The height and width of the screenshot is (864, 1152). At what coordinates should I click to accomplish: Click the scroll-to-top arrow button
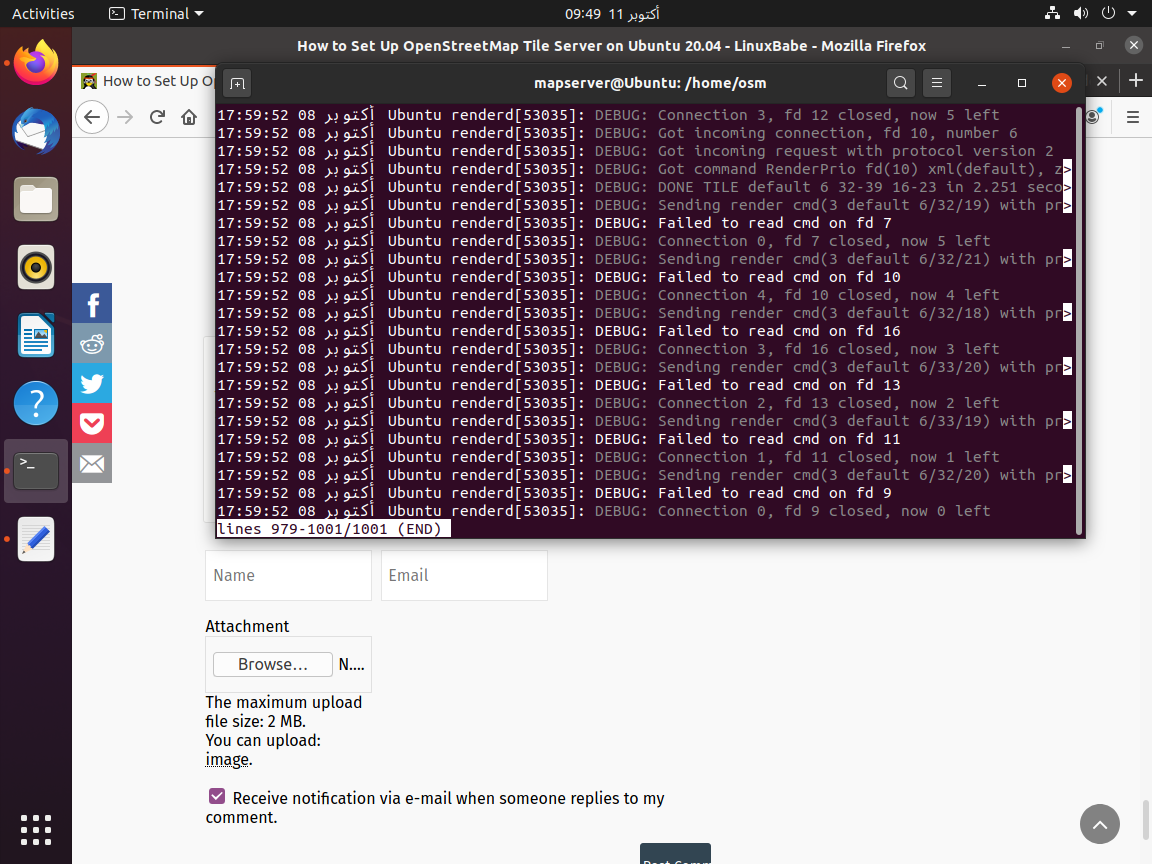pos(1099,824)
